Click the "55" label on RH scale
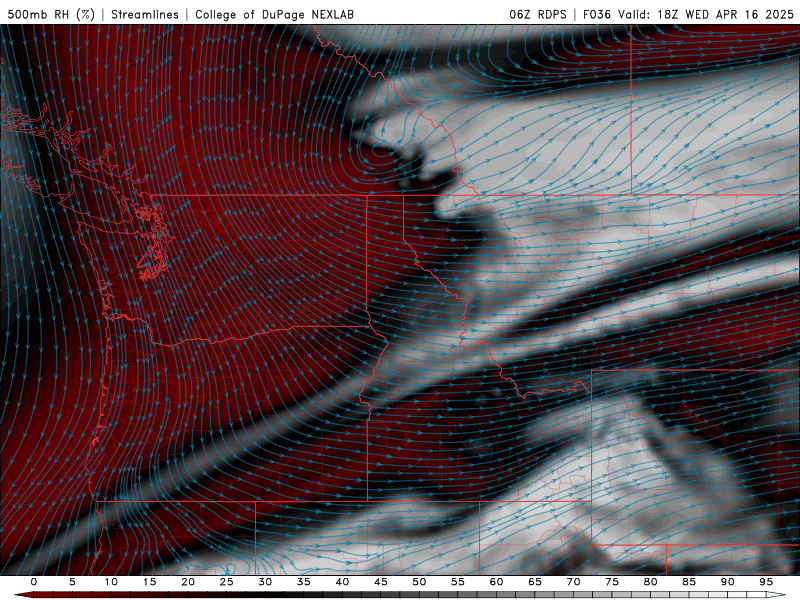The image size is (800, 600). [458, 582]
